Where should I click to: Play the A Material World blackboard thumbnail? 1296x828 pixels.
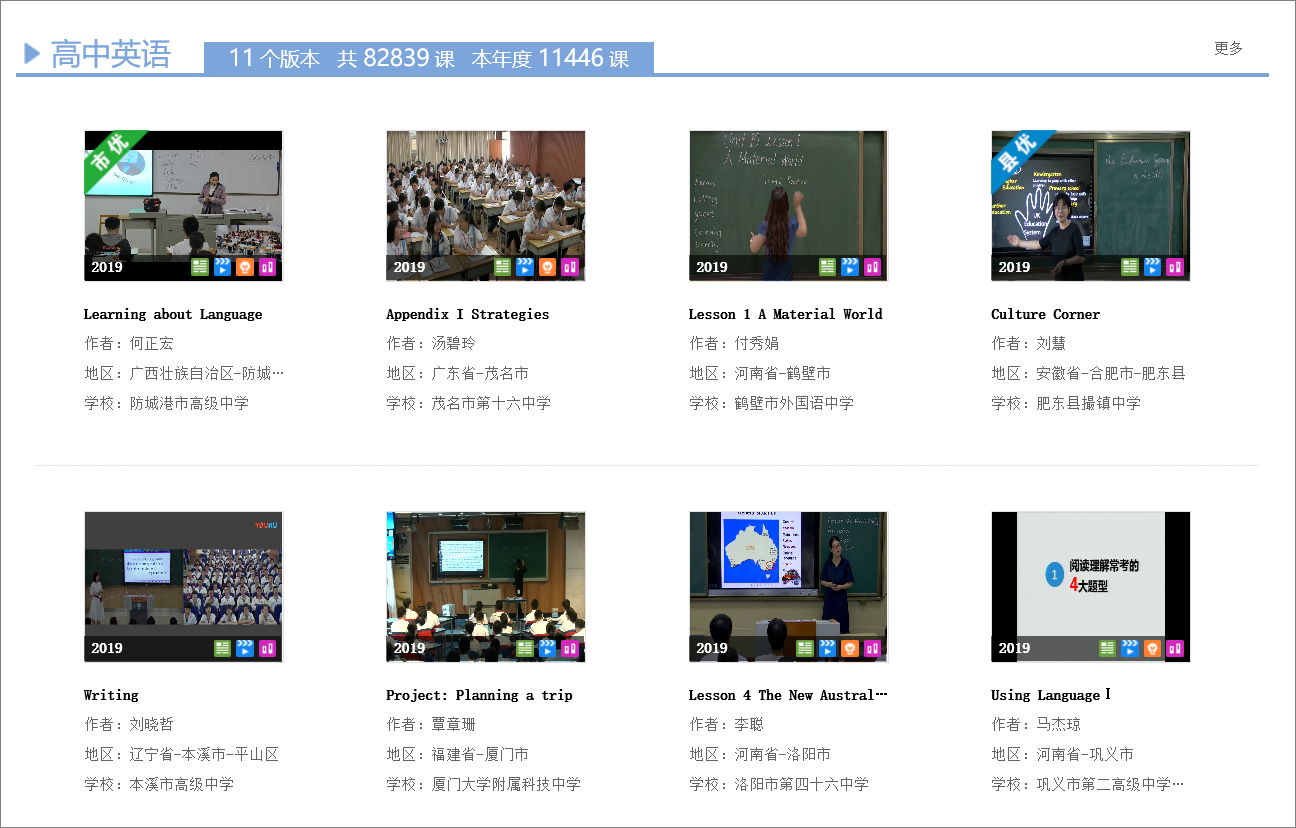[788, 206]
